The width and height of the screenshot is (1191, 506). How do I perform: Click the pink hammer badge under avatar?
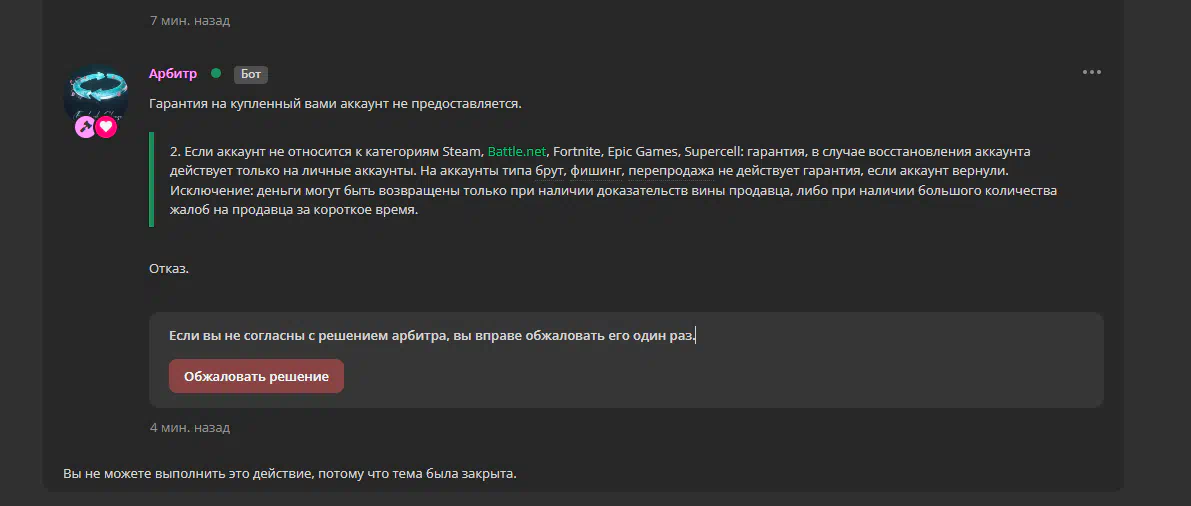pos(85,127)
